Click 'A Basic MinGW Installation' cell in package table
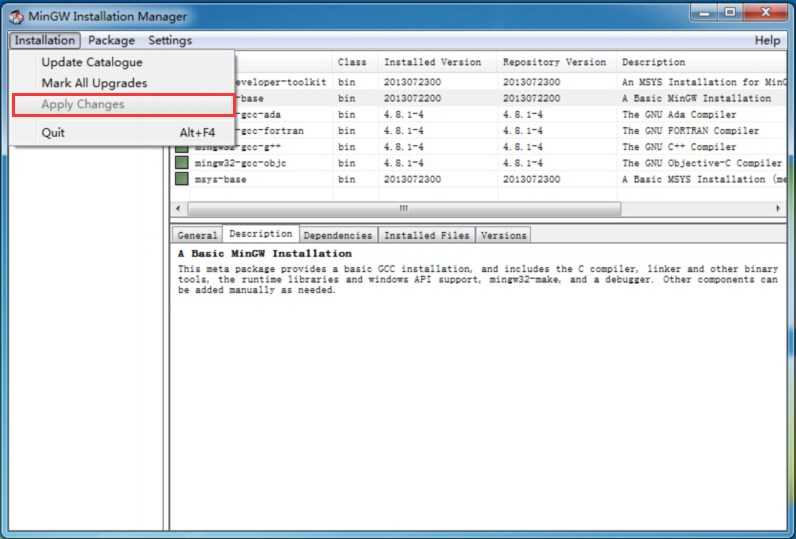The height and width of the screenshot is (539, 796). click(696, 98)
